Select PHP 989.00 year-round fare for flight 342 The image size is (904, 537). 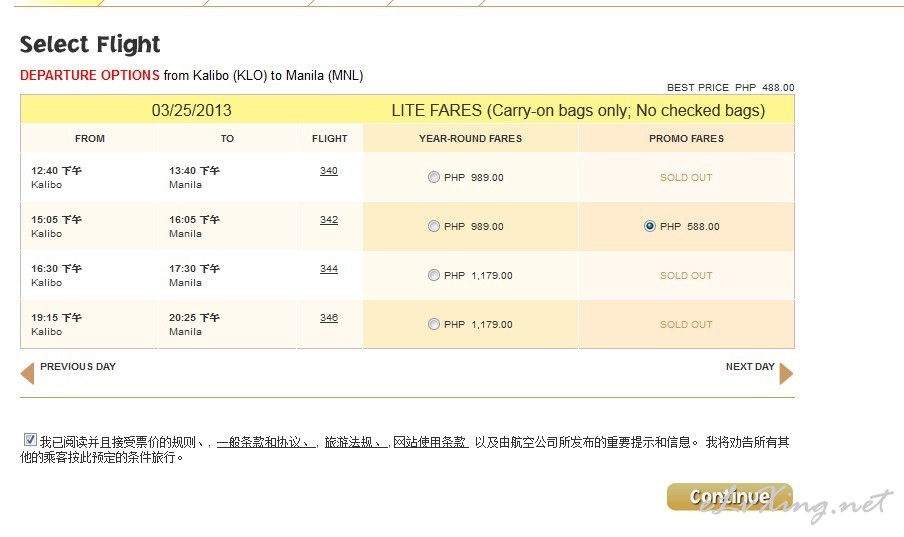(x=433, y=227)
